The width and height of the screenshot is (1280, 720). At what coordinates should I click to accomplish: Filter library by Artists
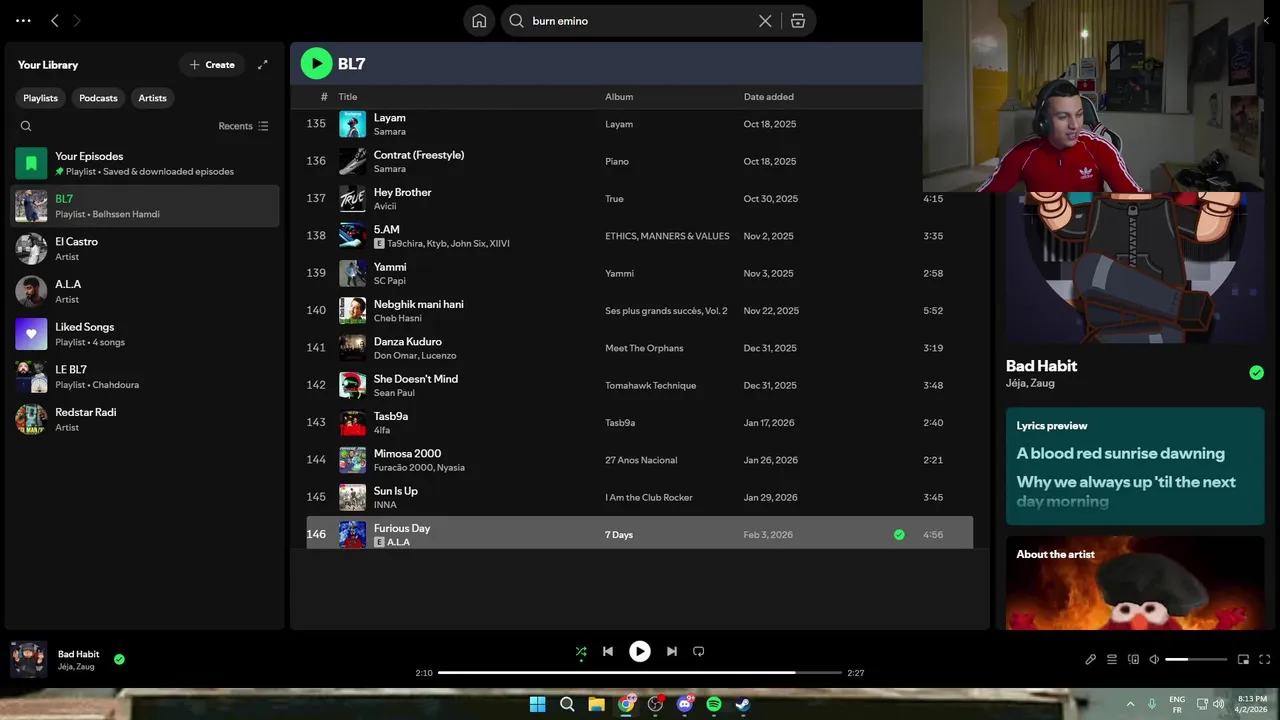pyautogui.click(x=153, y=98)
